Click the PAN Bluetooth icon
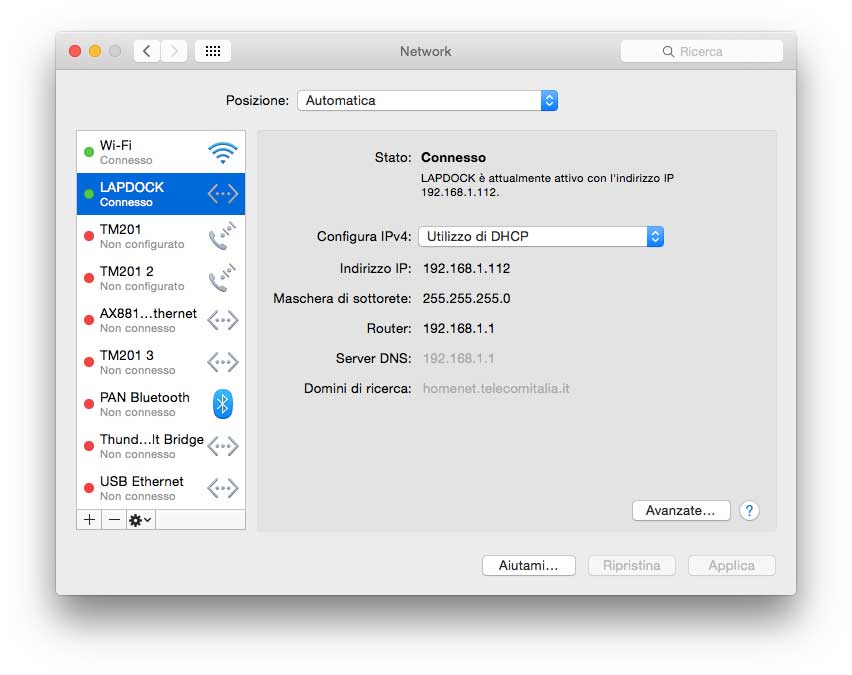This screenshot has width=852, height=675. pyautogui.click(x=223, y=404)
